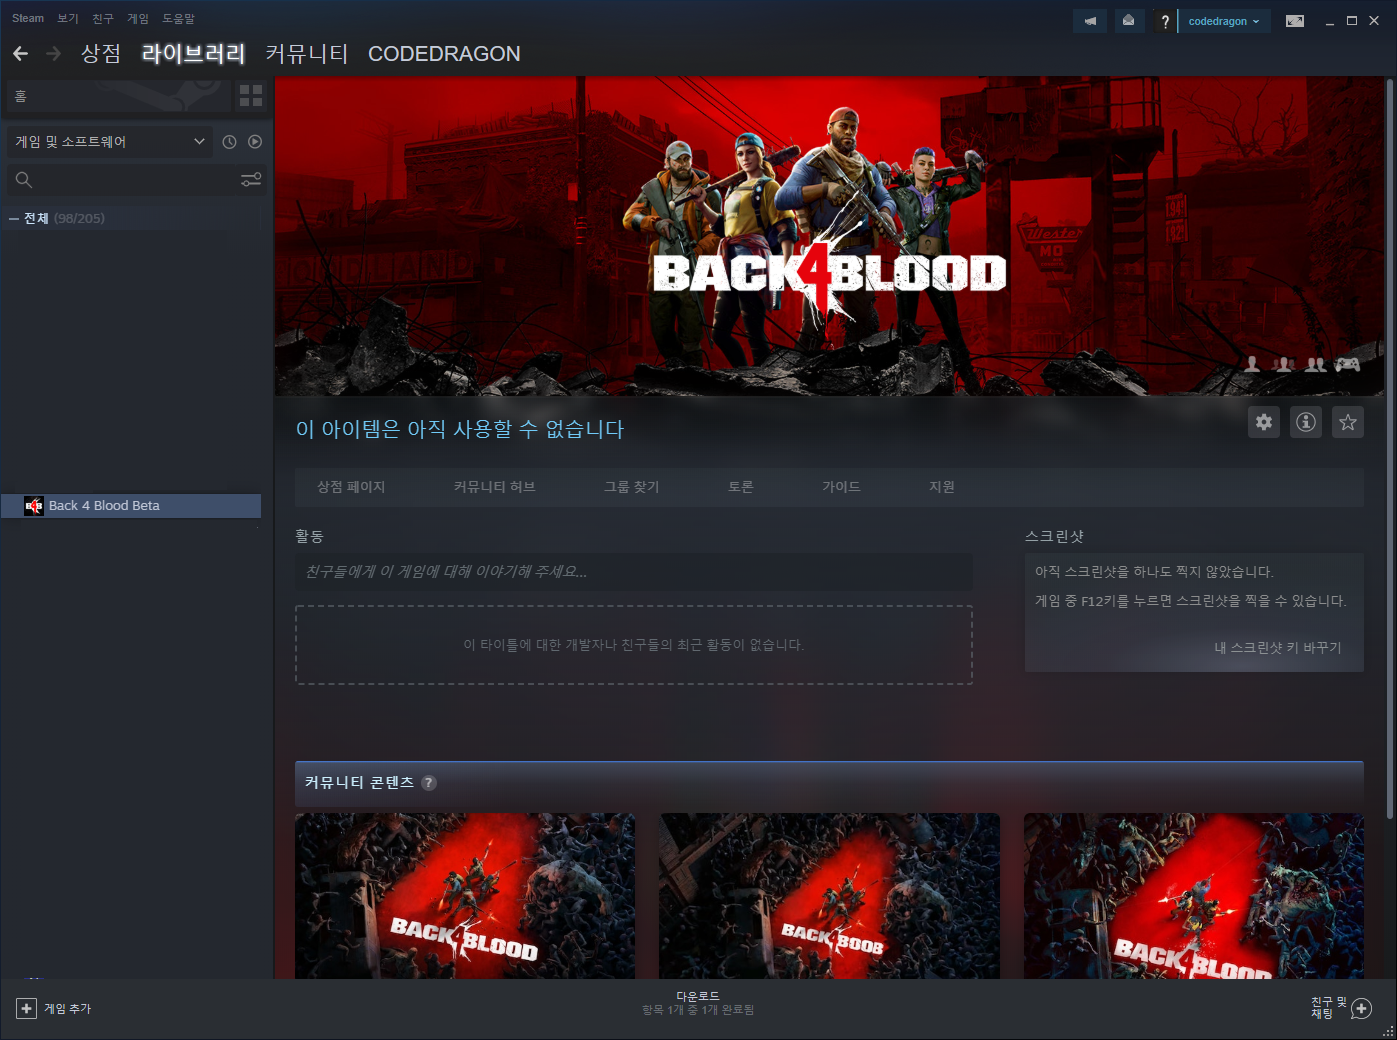Viewport: 1397px width, 1040px height.
Task: Open the 커뮤니티 tab
Action: click(x=307, y=53)
